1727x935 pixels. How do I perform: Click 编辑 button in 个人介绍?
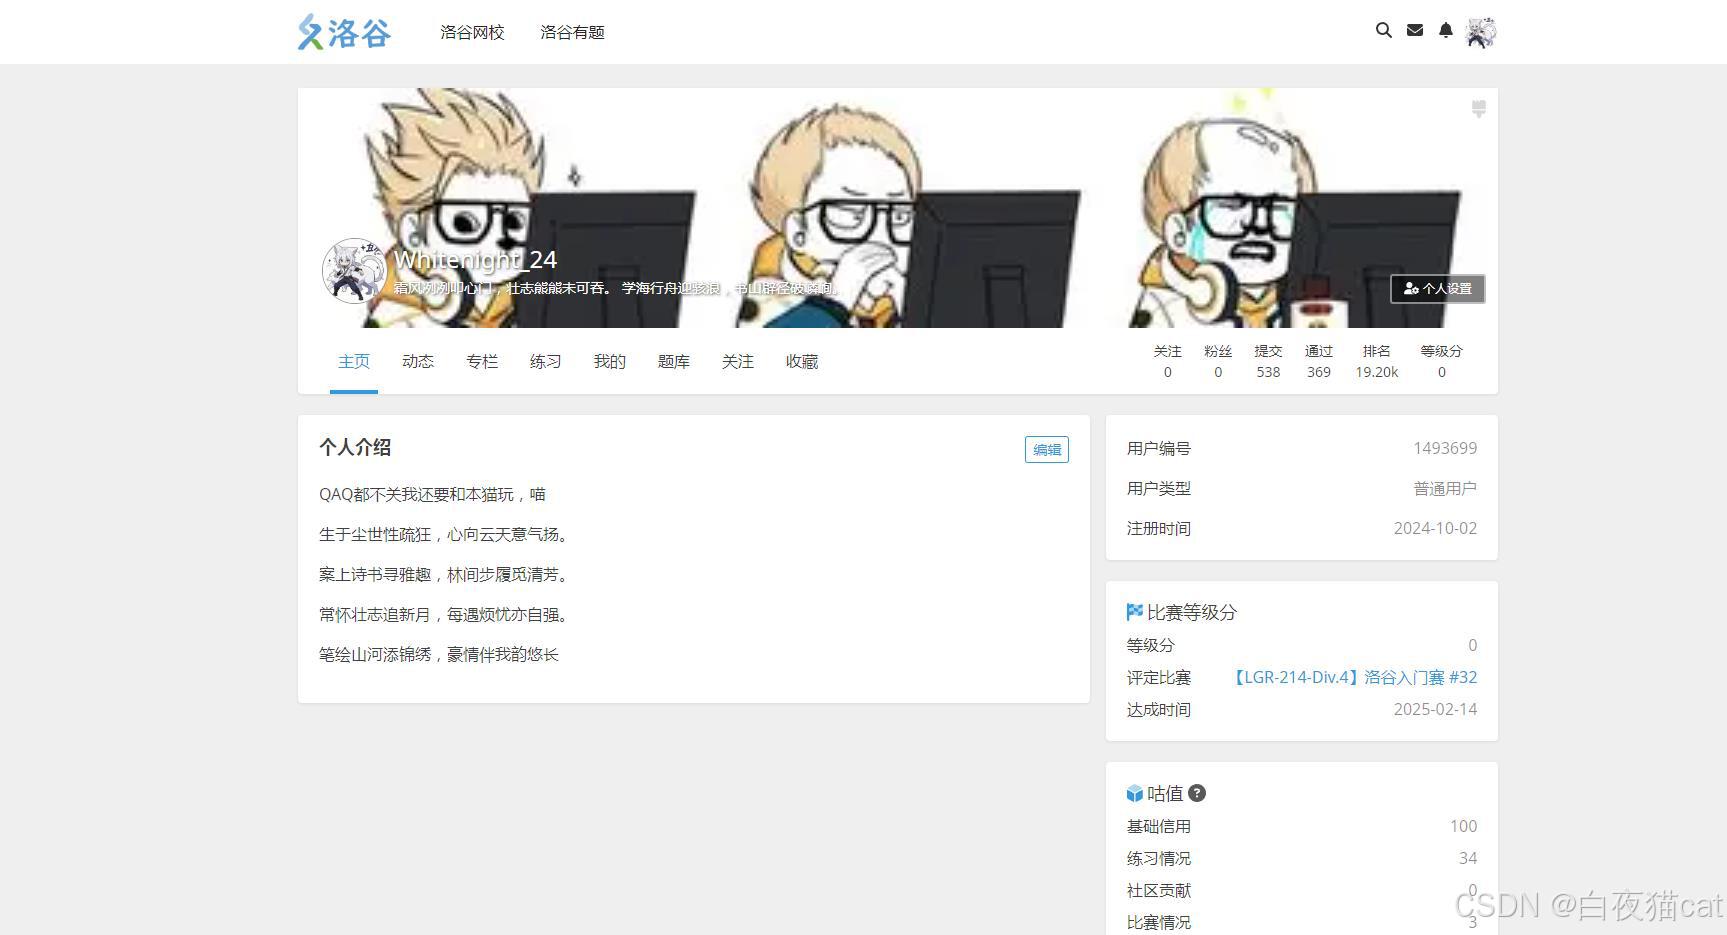(x=1047, y=450)
